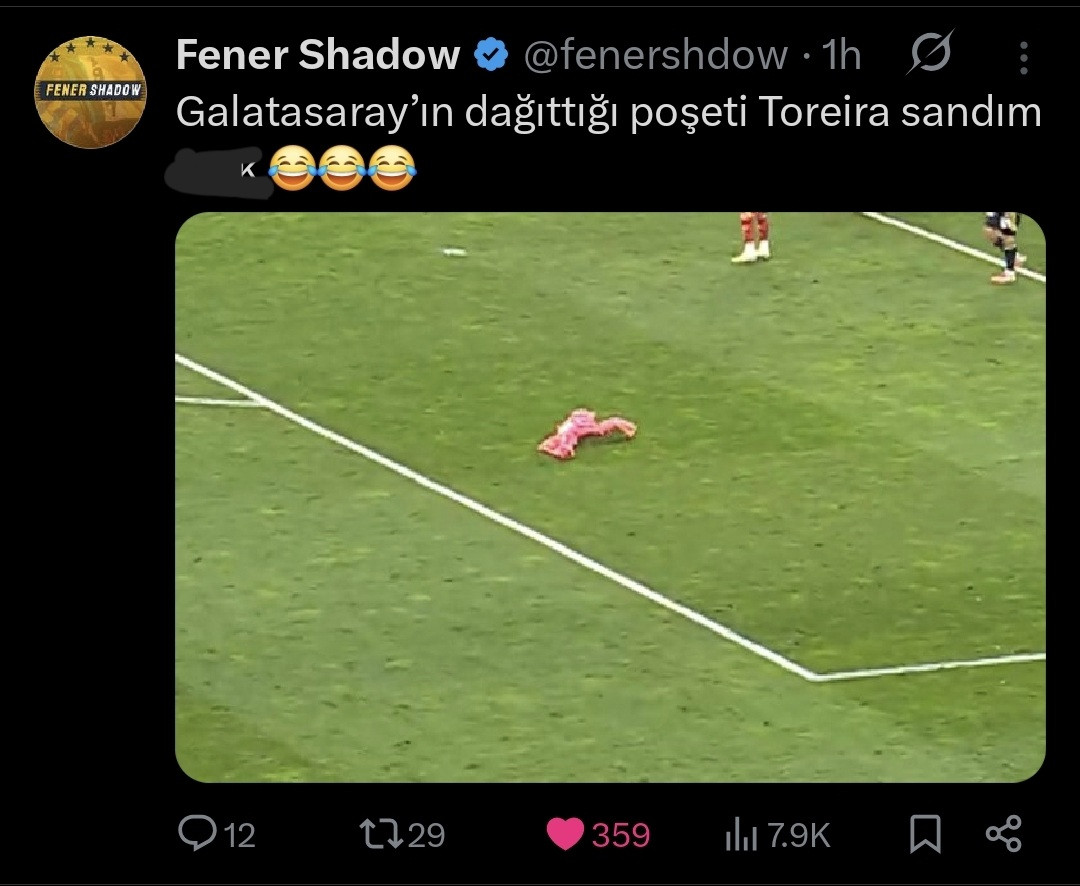Toggle the bookmark icon
Viewport: 1080px width, 886px height.
point(925,835)
